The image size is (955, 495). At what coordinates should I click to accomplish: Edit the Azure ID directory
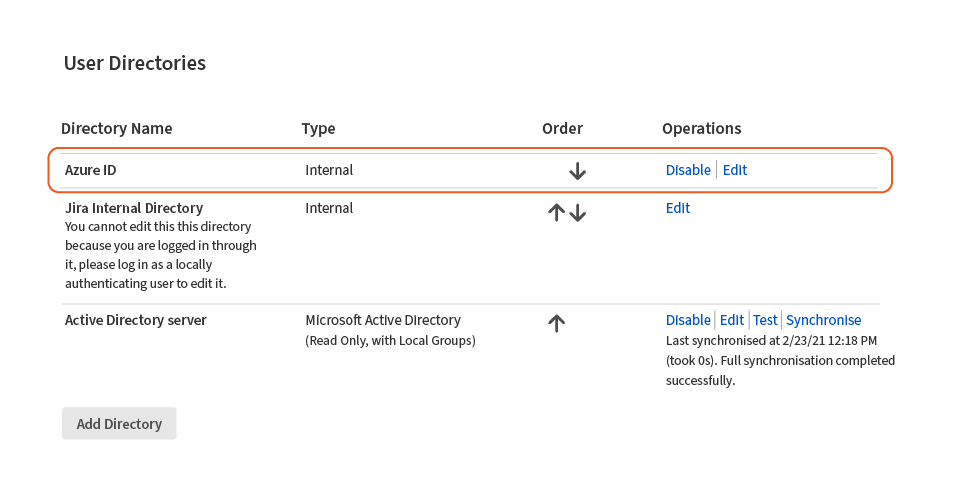pyautogui.click(x=735, y=170)
